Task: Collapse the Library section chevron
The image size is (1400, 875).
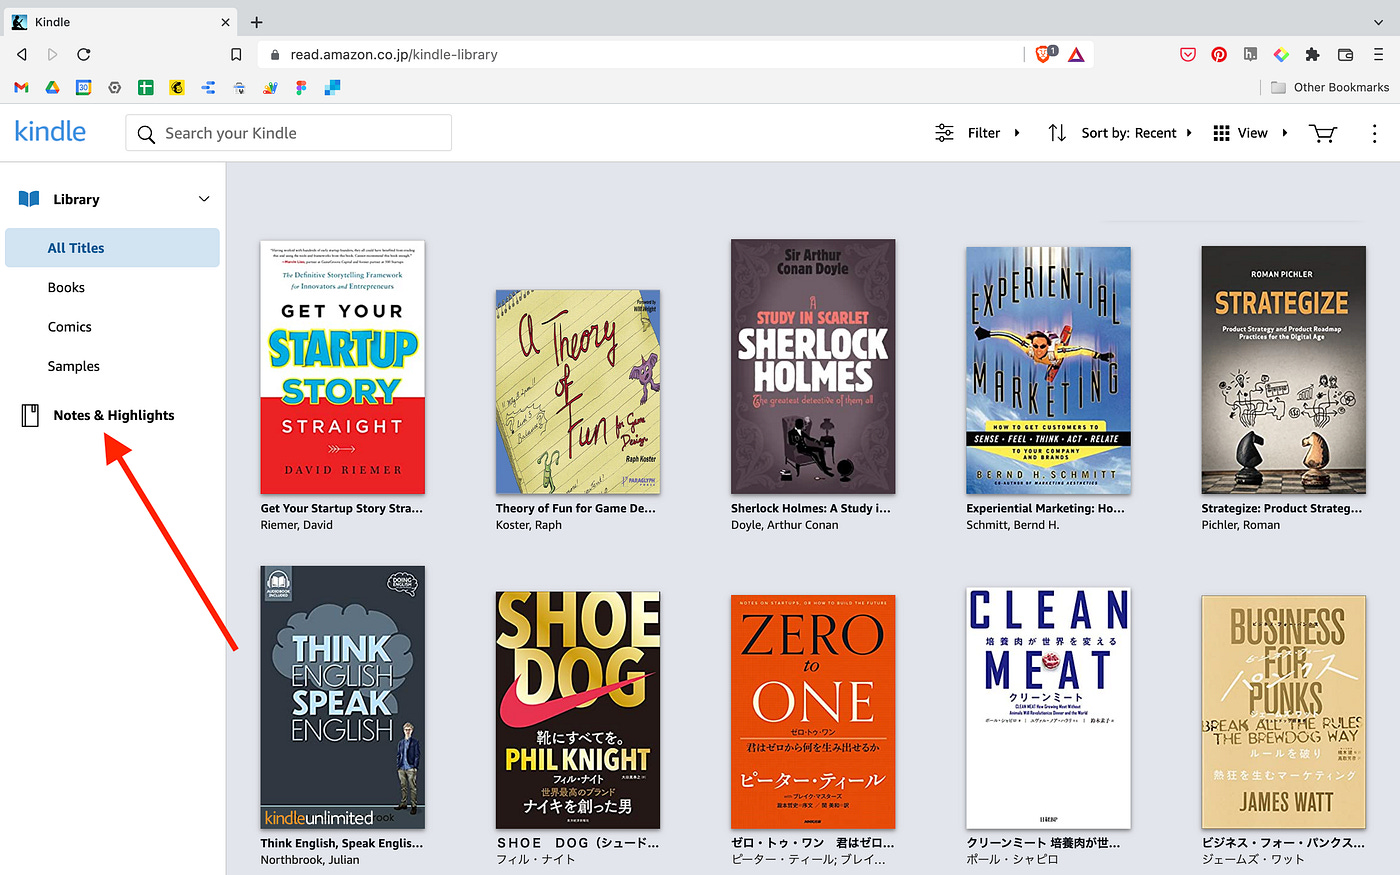Action: pos(204,199)
